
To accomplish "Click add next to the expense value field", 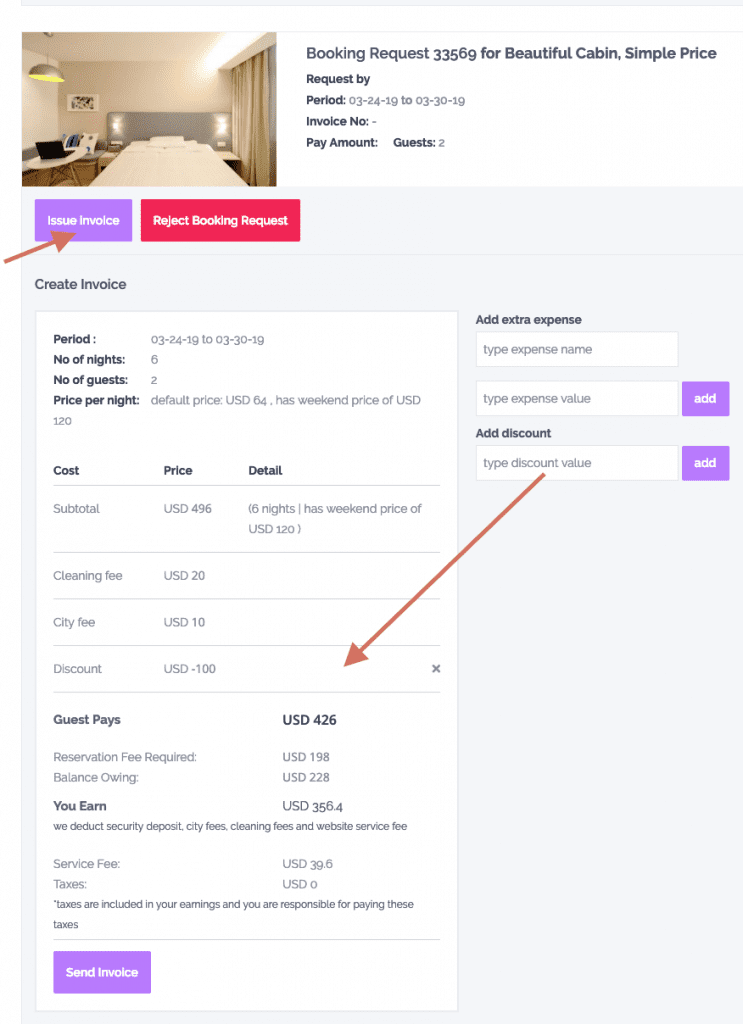I will (x=705, y=398).
